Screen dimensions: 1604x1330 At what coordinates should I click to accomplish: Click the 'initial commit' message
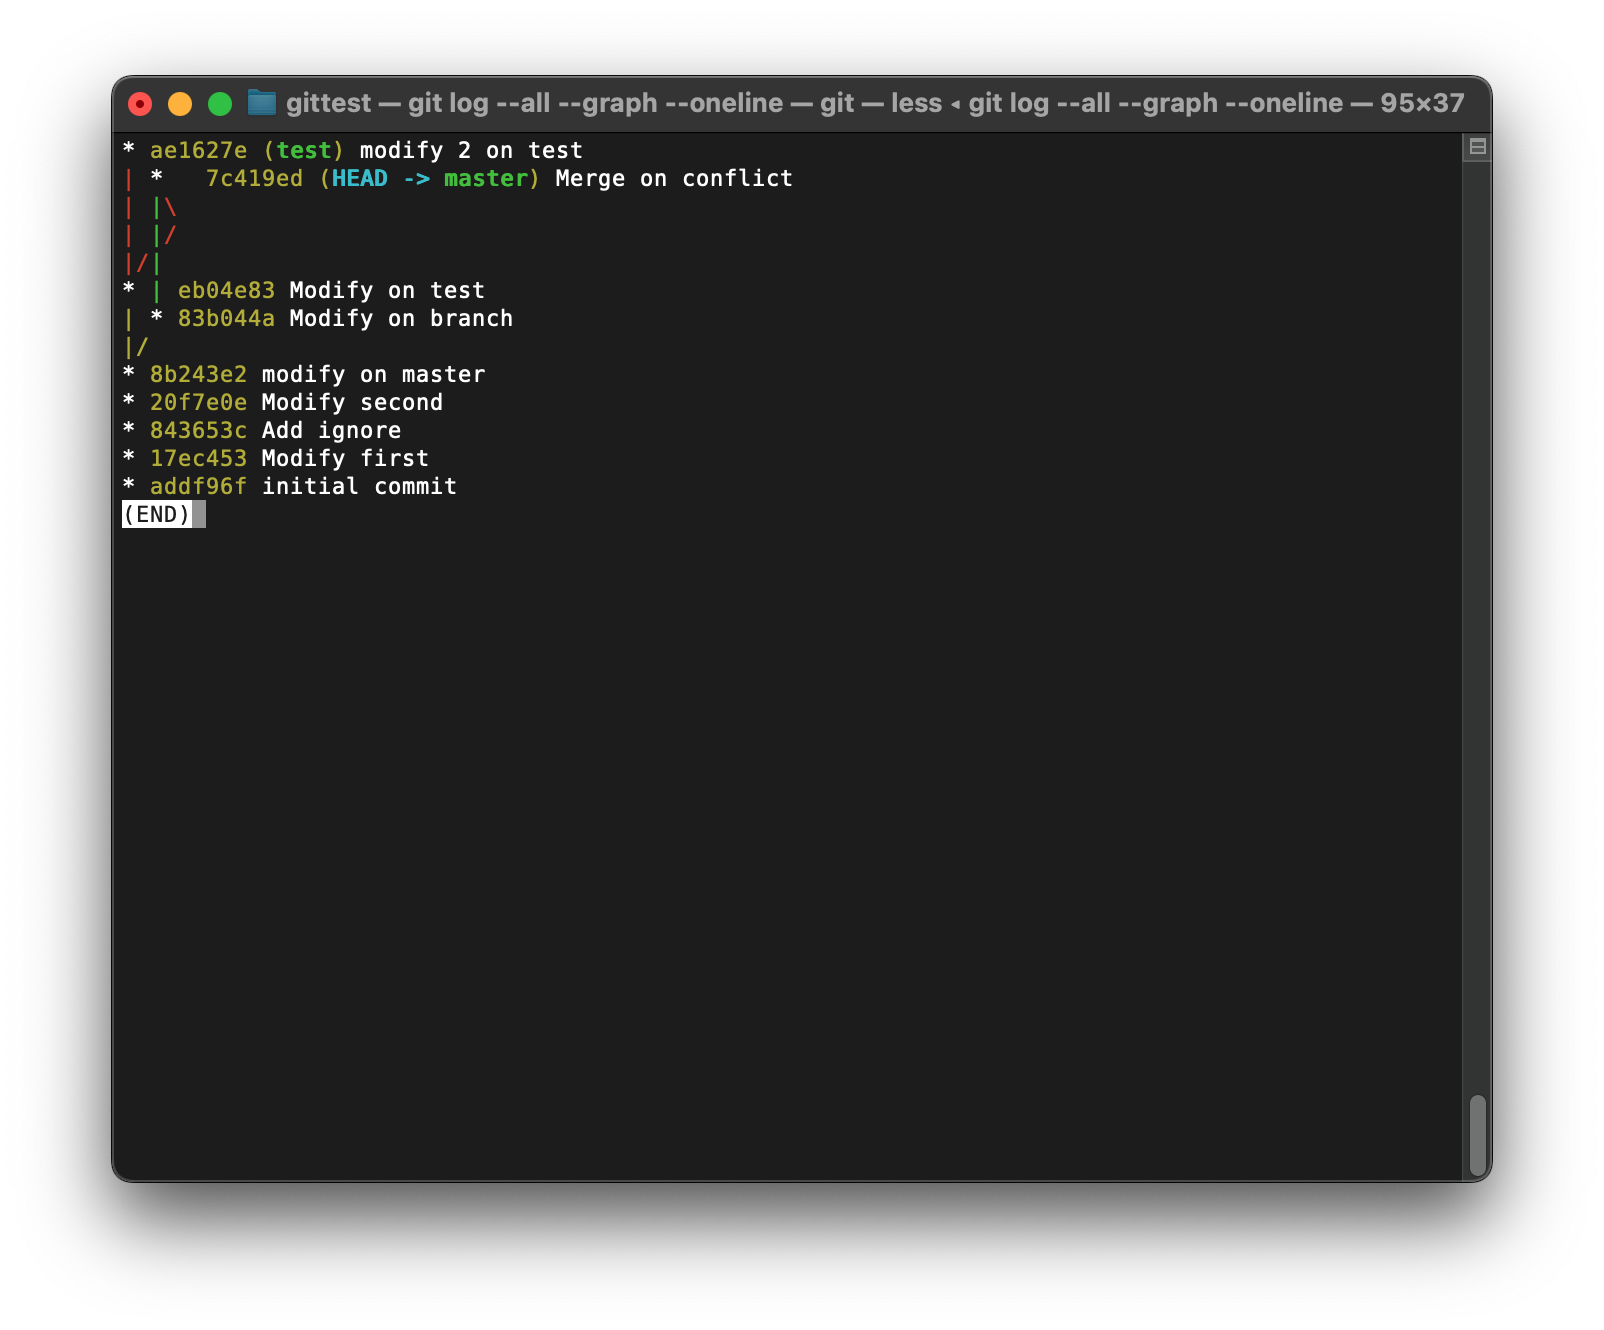pos(359,486)
